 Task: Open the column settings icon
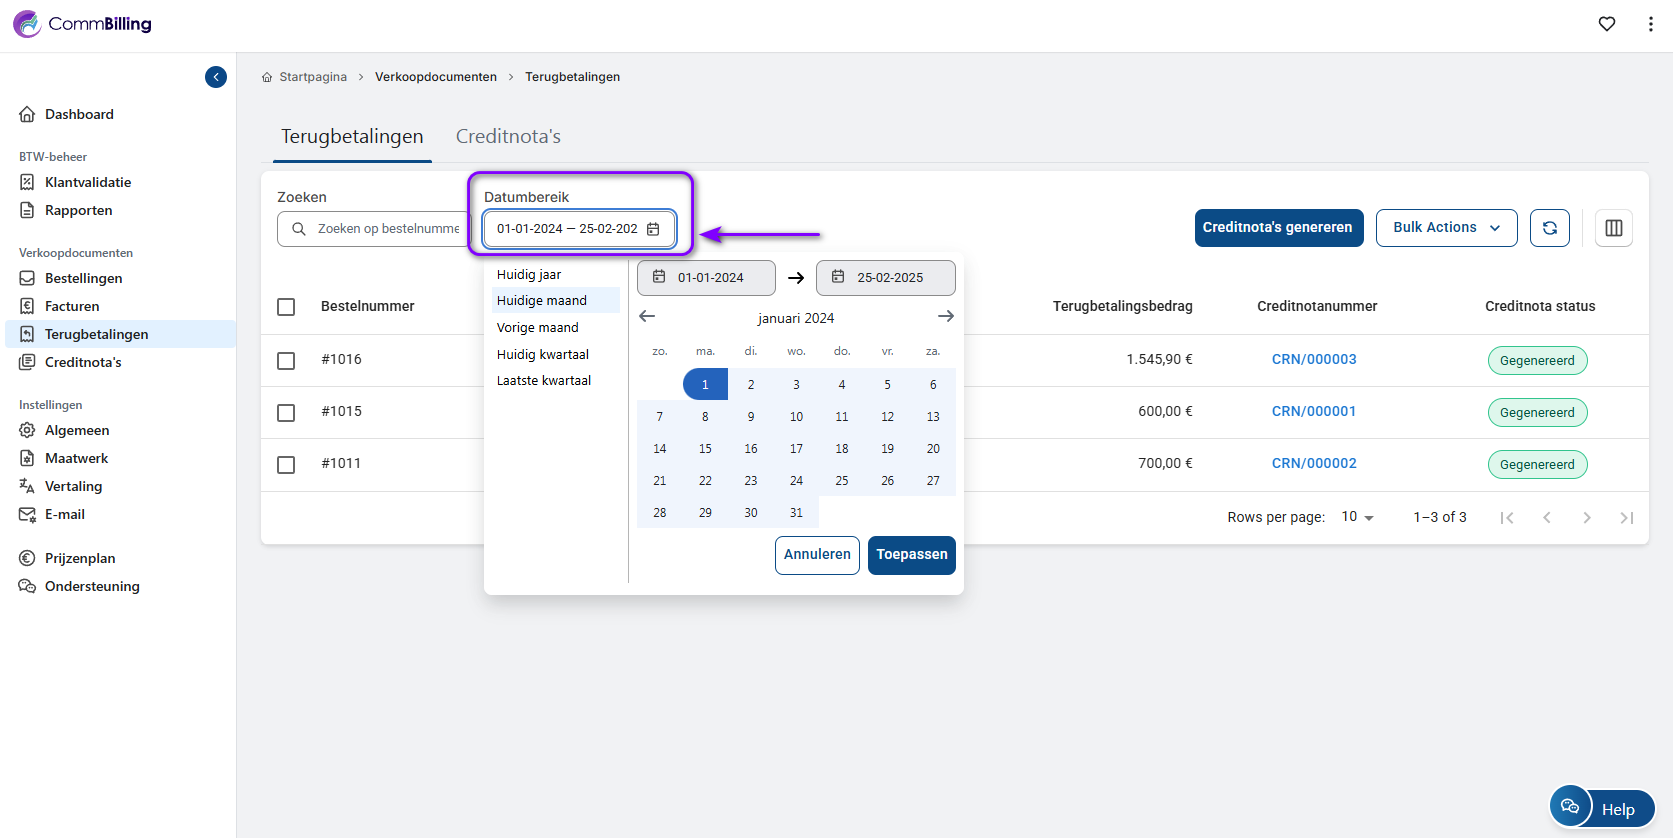point(1613,228)
